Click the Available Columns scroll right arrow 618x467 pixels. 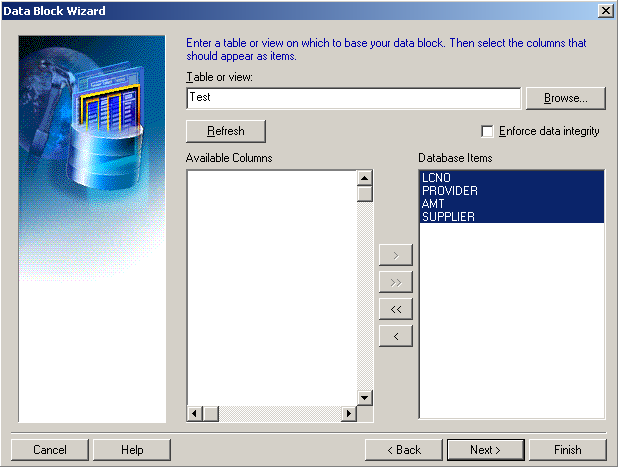[x=349, y=414]
